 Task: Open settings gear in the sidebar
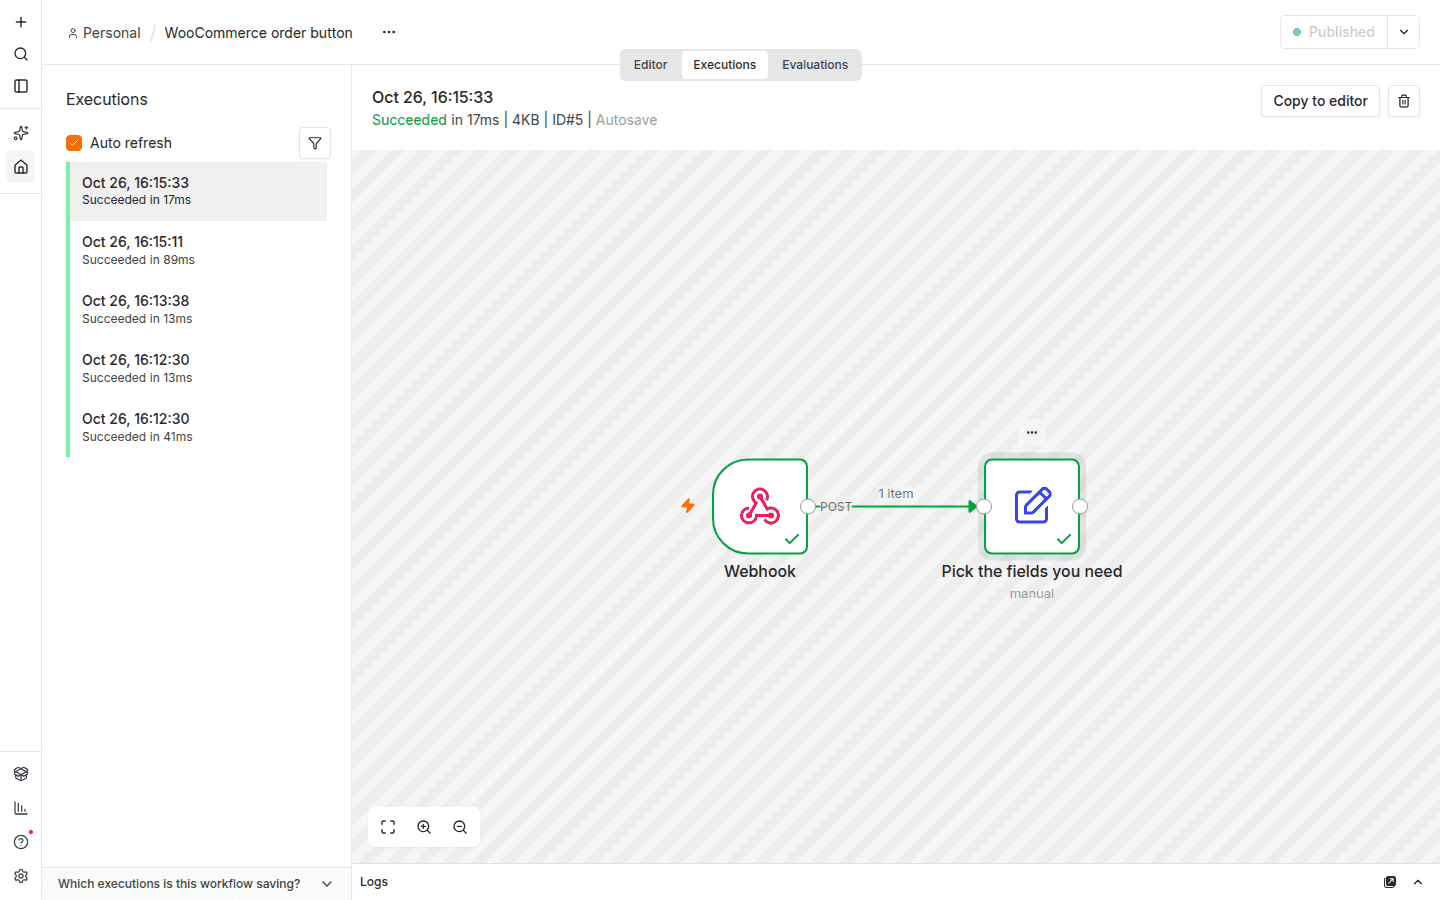pyautogui.click(x=21, y=876)
